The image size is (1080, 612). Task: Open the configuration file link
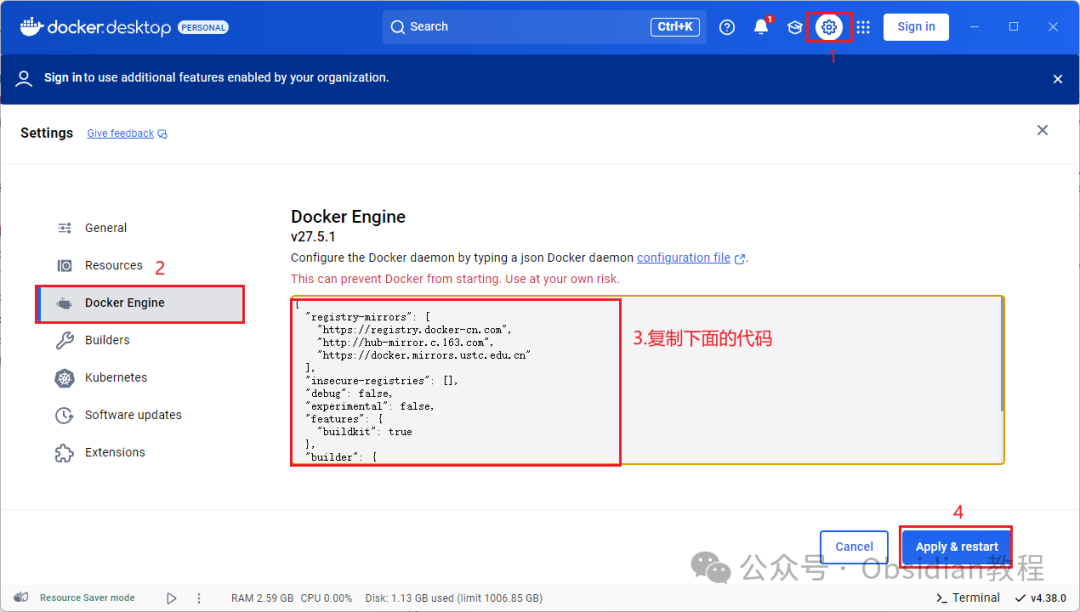pyautogui.click(x=683, y=258)
